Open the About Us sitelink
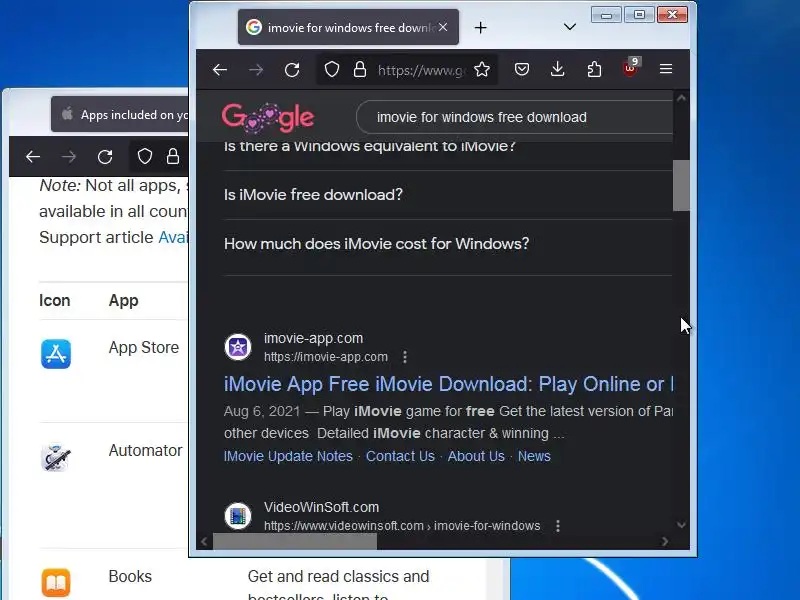This screenshot has height=600, width=800. (476, 456)
